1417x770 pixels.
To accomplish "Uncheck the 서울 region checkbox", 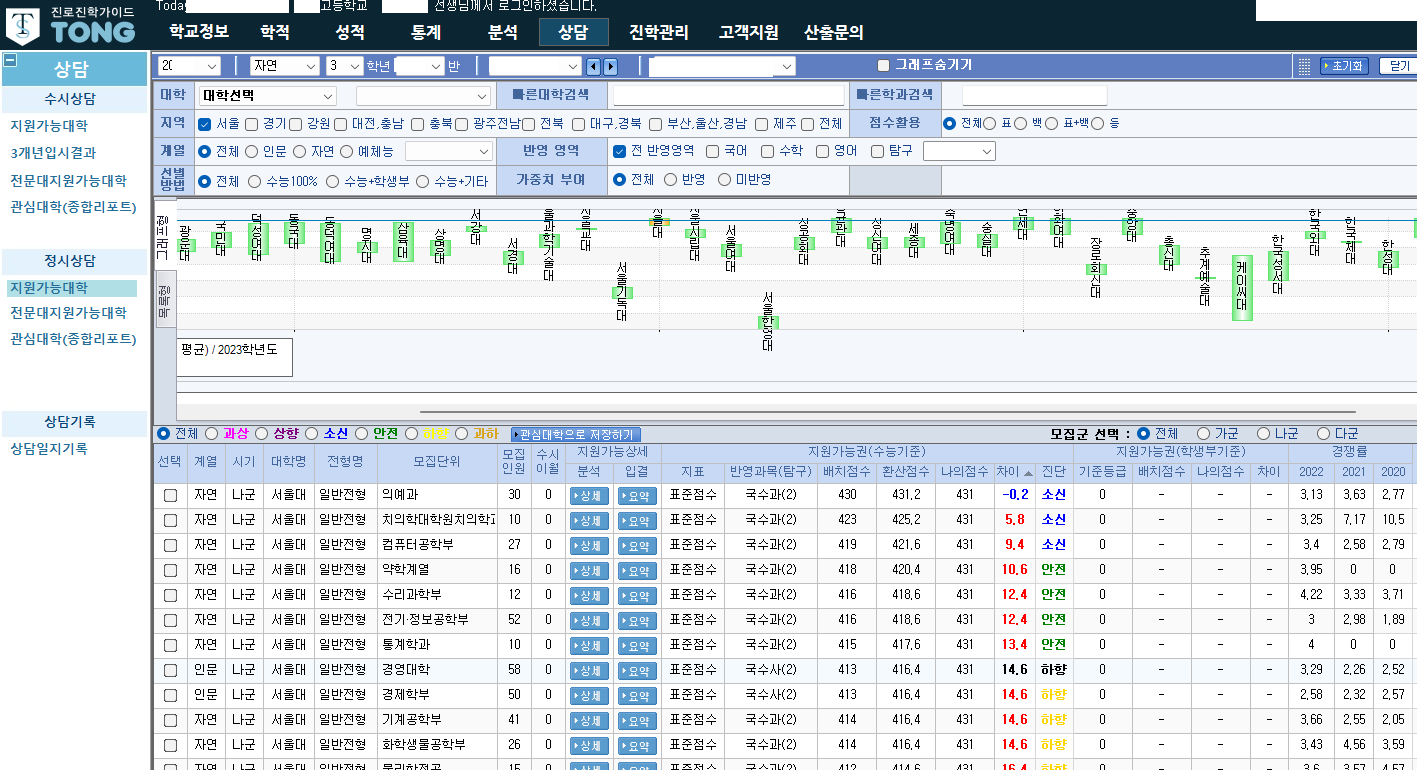I will (x=204, y=124).
